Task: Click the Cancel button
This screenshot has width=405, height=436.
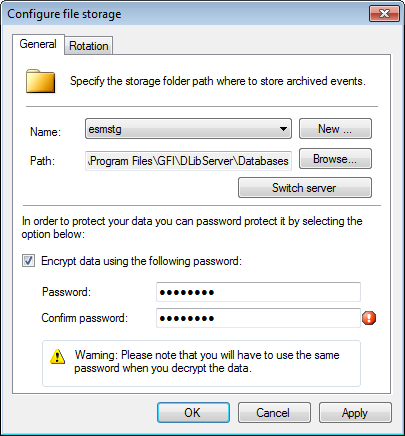Action: tap(274, 413)
